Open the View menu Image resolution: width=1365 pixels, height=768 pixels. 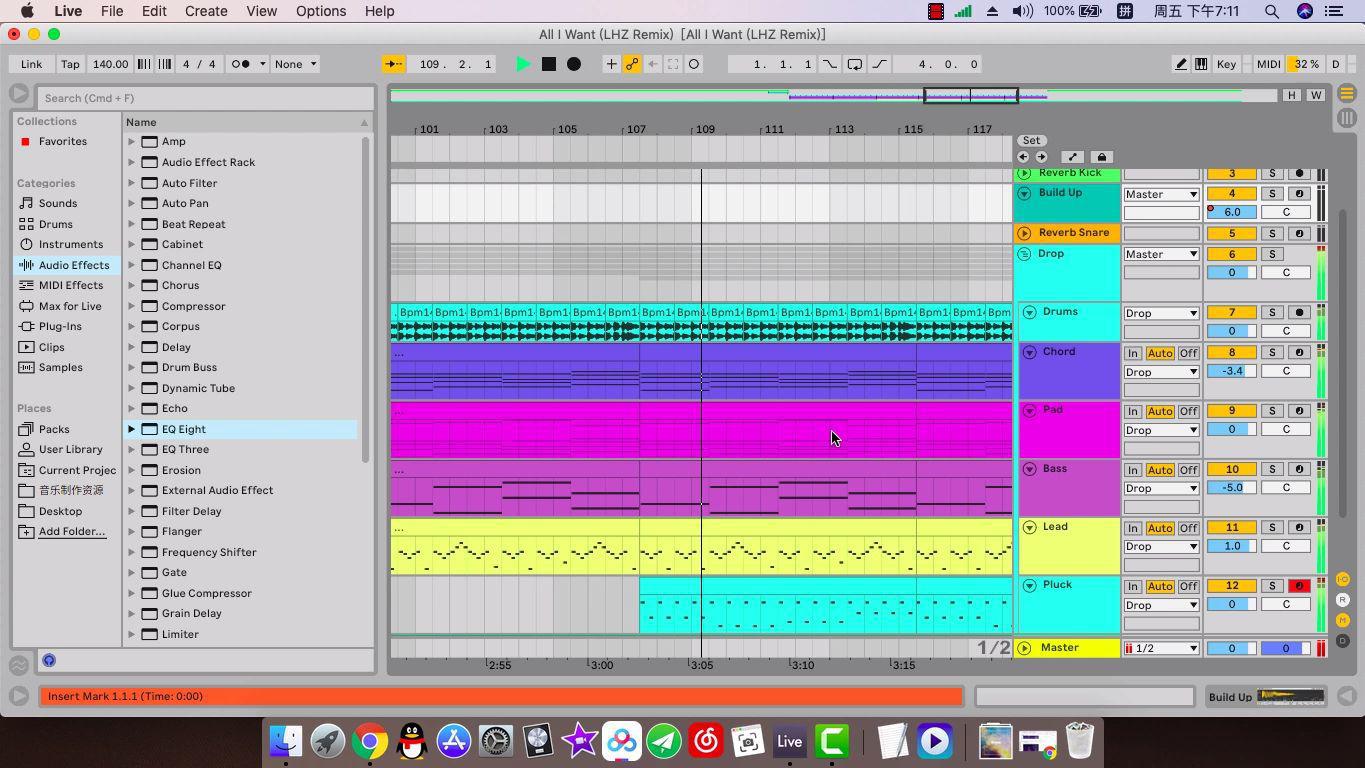pos(261,11)
